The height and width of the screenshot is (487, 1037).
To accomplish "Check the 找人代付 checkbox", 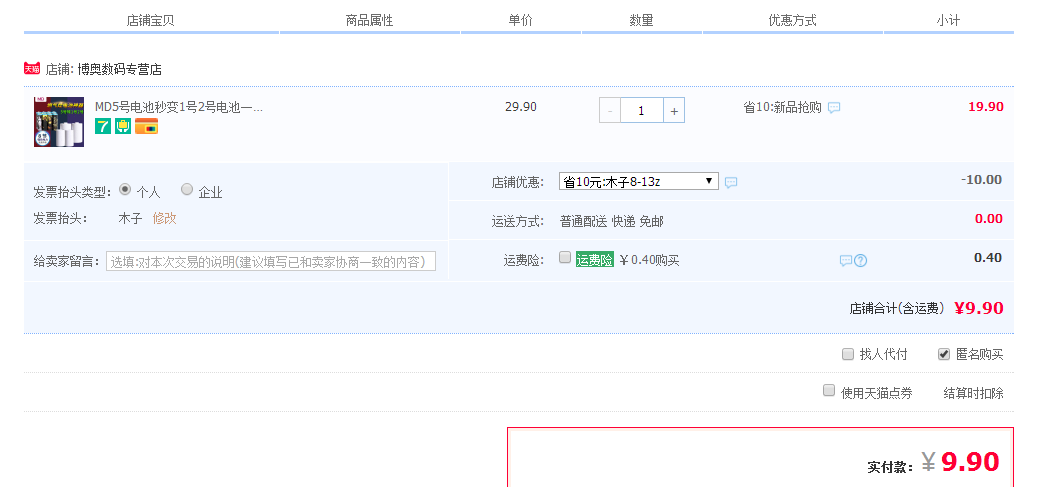I will 848,354.
